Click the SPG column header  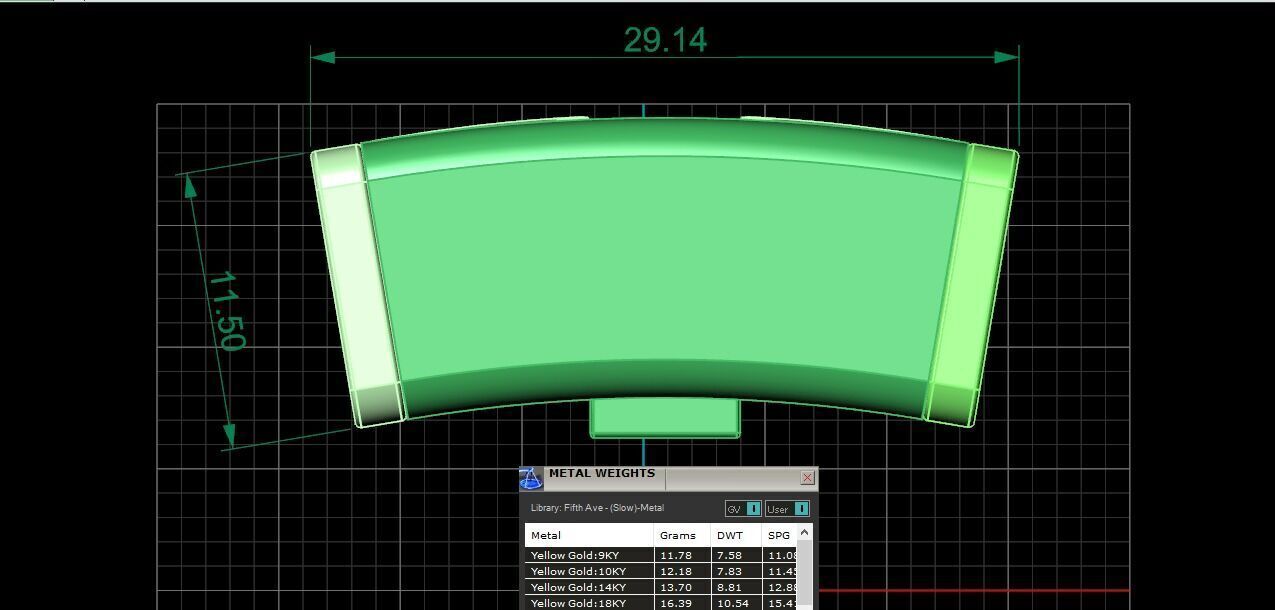(x=779, y=535)
